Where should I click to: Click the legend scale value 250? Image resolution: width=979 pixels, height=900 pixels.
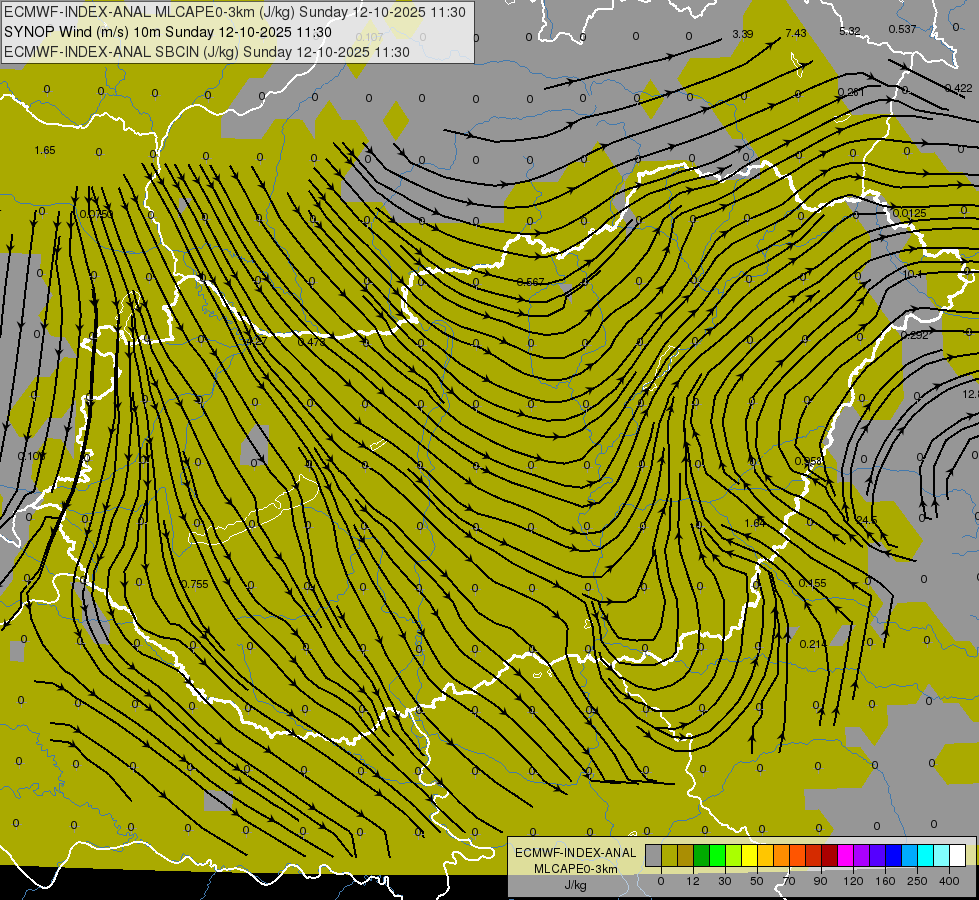(x=917, y=881)
